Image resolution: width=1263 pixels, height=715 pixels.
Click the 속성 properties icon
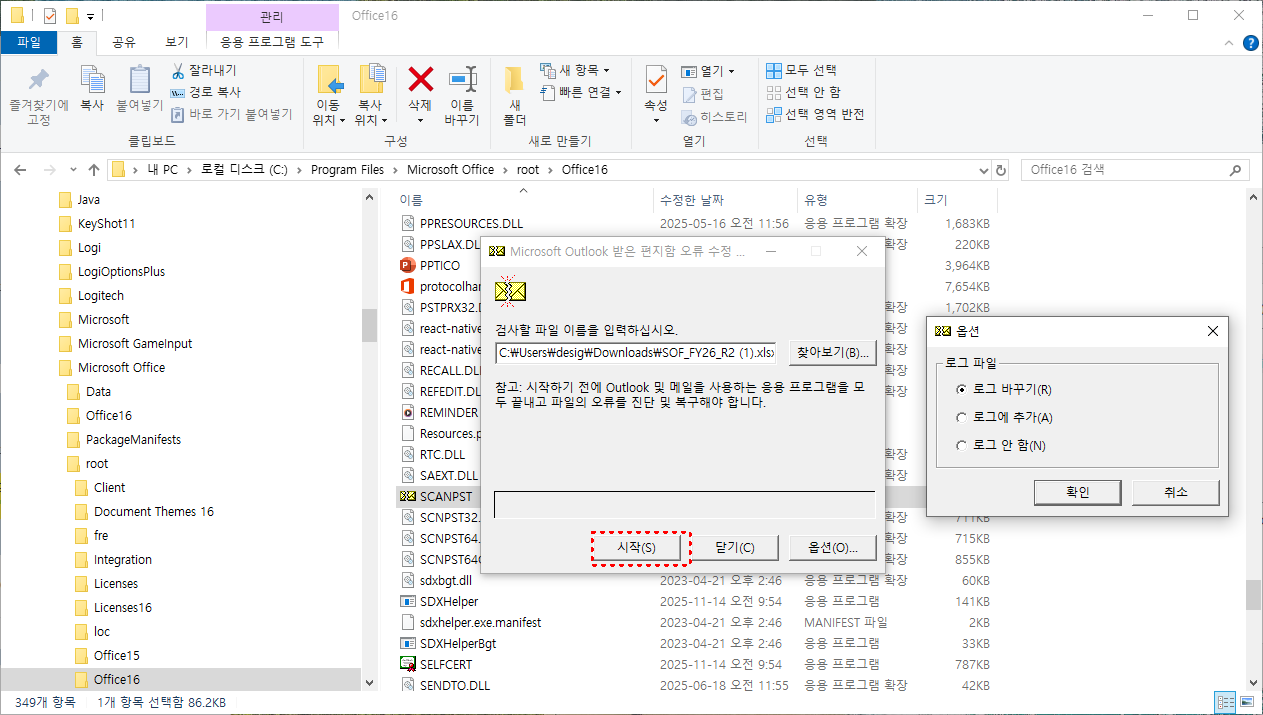pyautogui.click(x=656, y=81)
